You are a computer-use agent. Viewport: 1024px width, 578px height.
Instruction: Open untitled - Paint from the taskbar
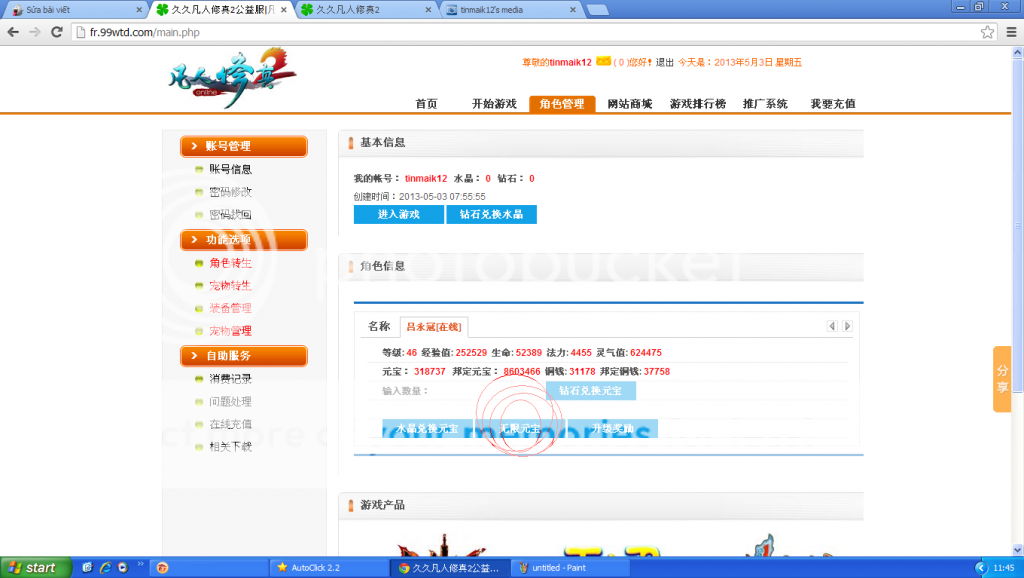pyautogui.click(x=571, y=568)
